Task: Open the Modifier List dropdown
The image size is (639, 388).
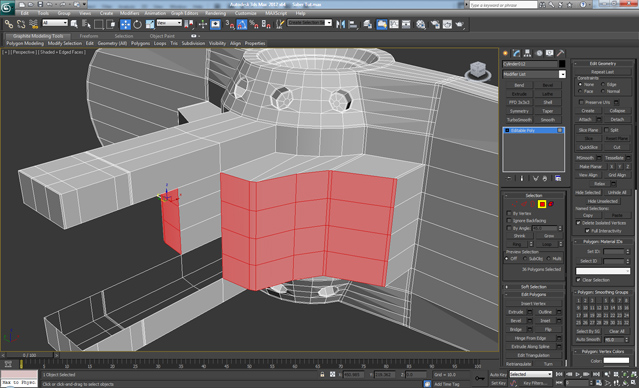Action: pos(534,74)
